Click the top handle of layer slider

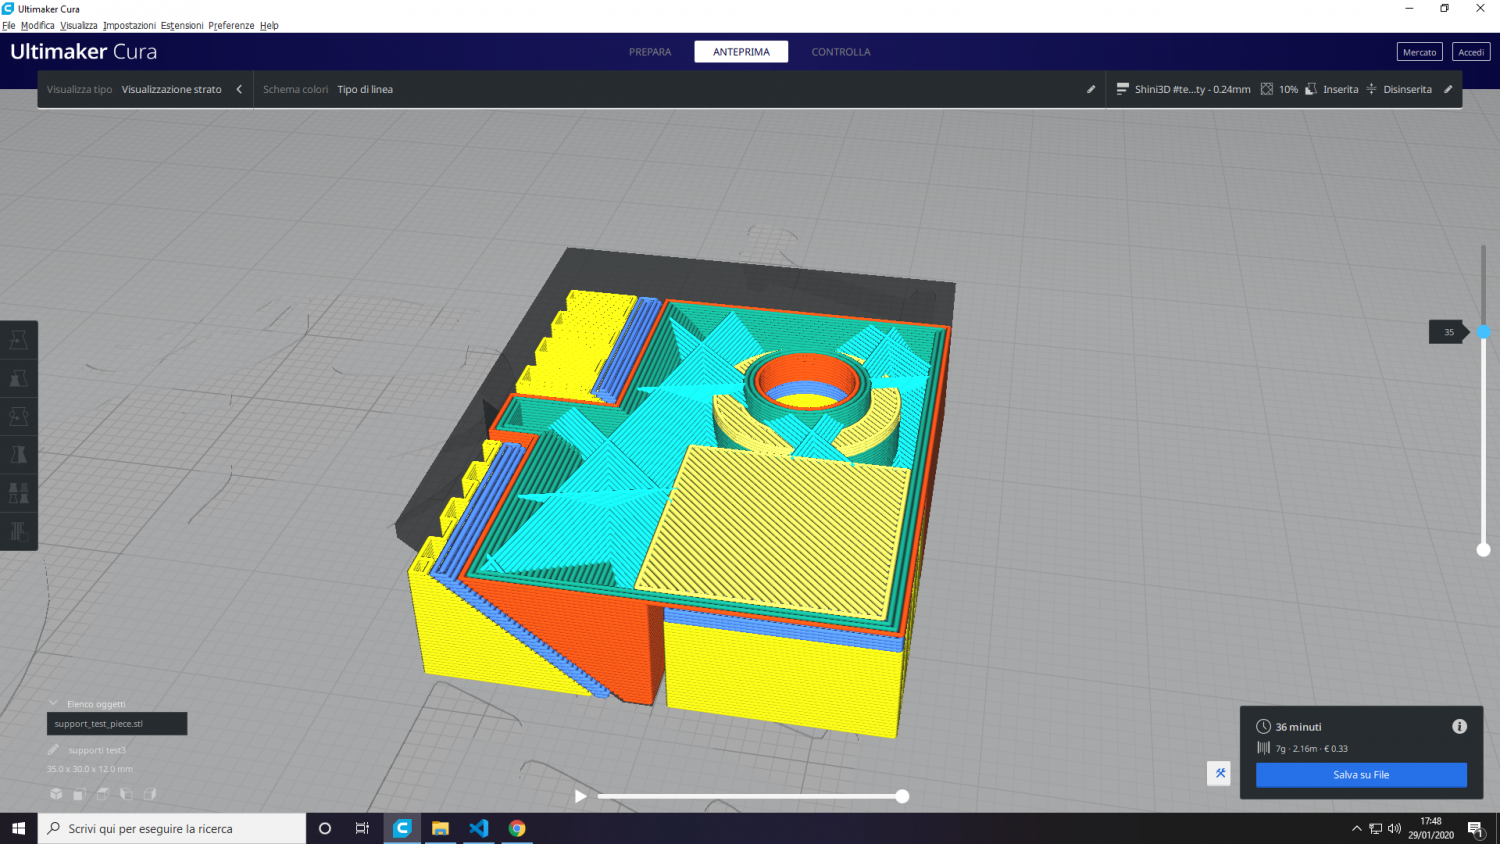tap(1483, 332)
